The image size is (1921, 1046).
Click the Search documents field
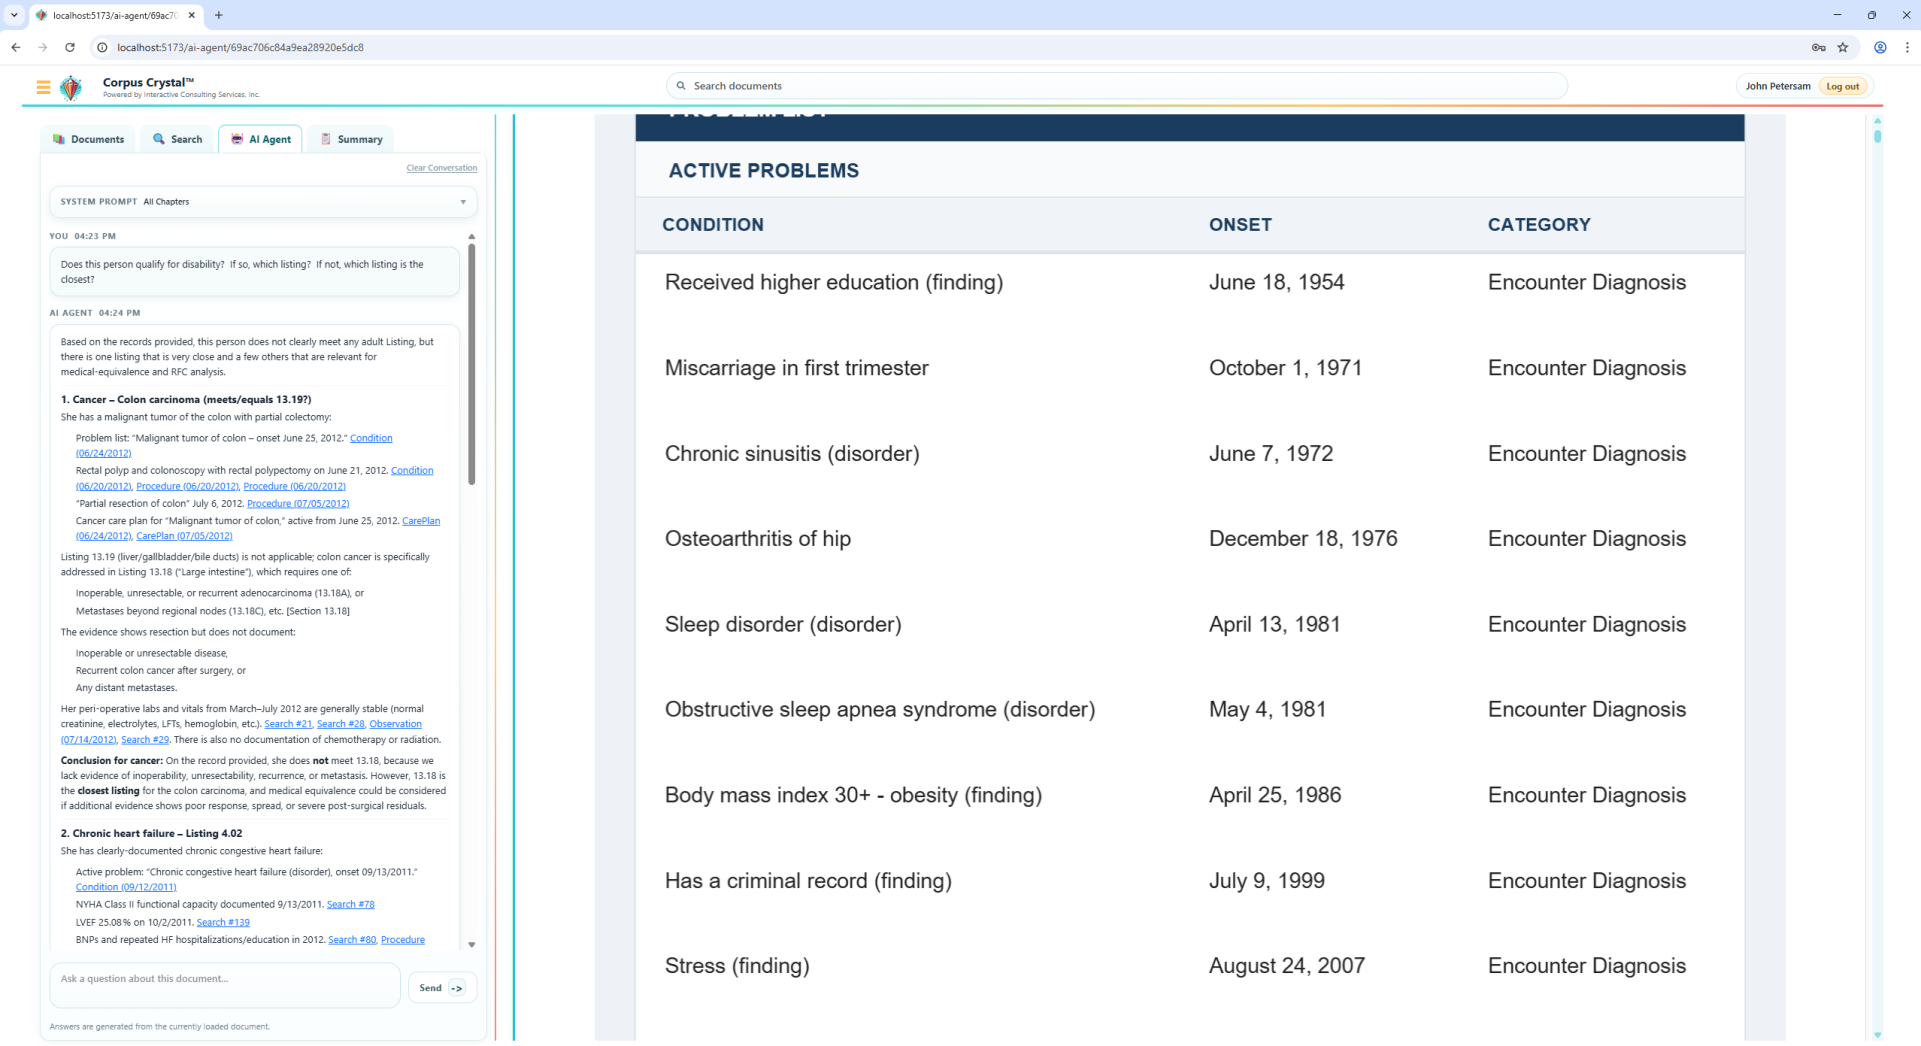(x=1115, y=86)
